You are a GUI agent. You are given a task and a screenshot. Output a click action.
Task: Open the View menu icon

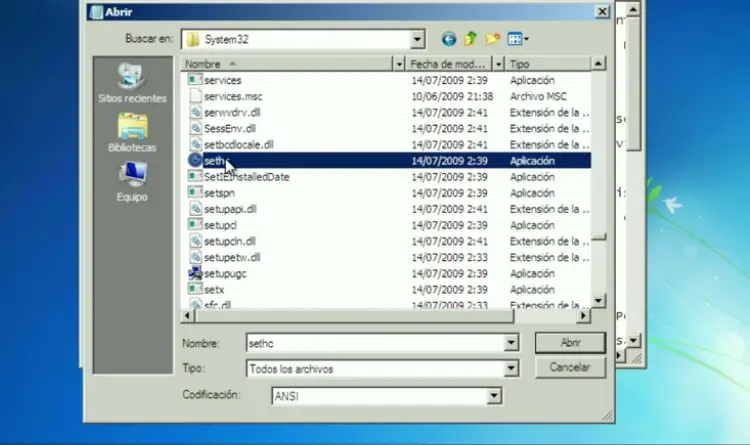[x=518, y=39]
